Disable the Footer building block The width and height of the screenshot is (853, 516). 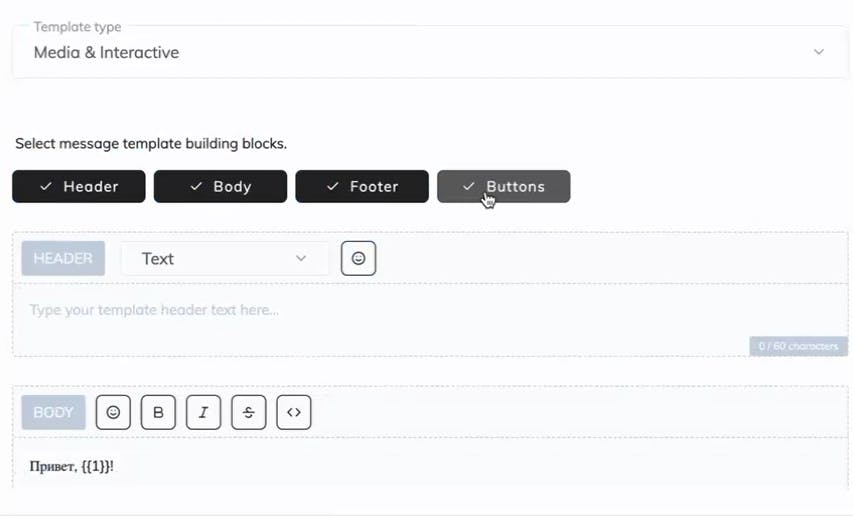[362, 187]
